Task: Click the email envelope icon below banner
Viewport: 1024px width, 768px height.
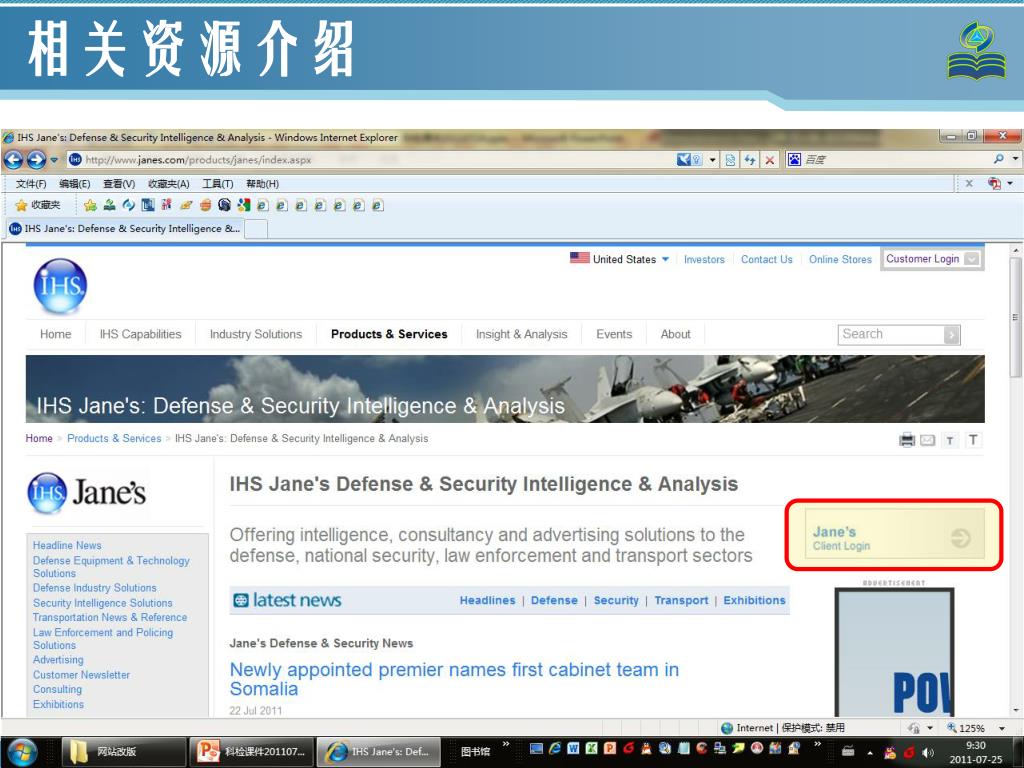Action: [927, 440]
